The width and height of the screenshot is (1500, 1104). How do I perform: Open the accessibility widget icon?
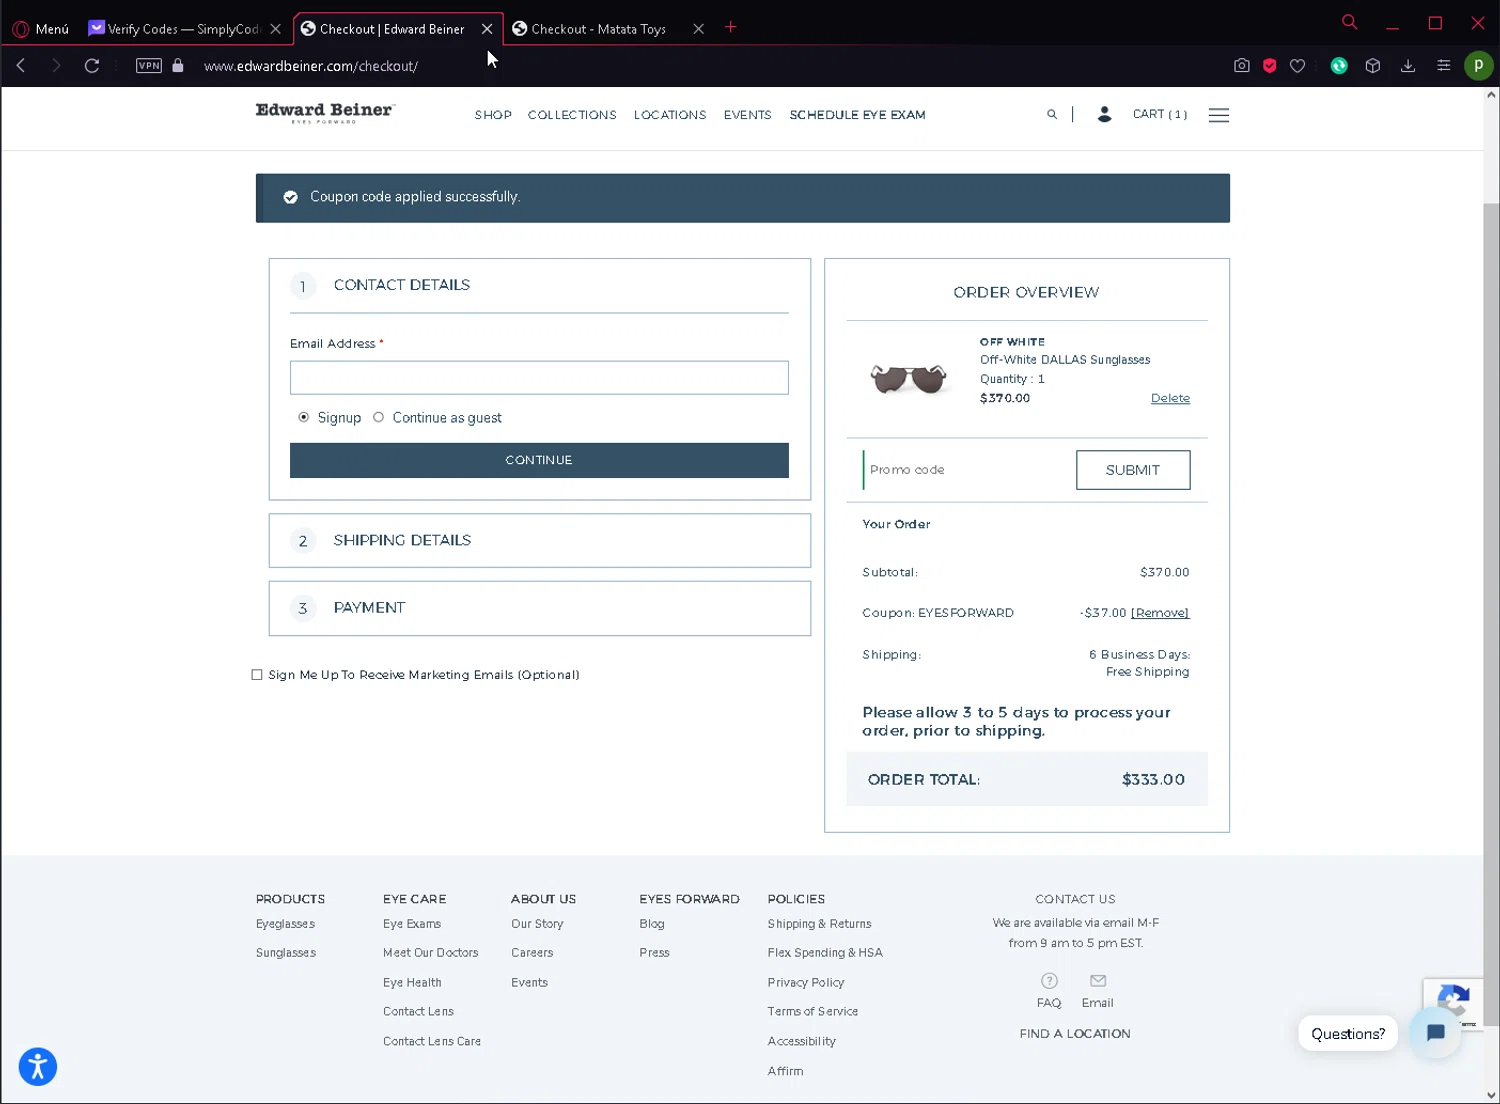pos(38,1067)
